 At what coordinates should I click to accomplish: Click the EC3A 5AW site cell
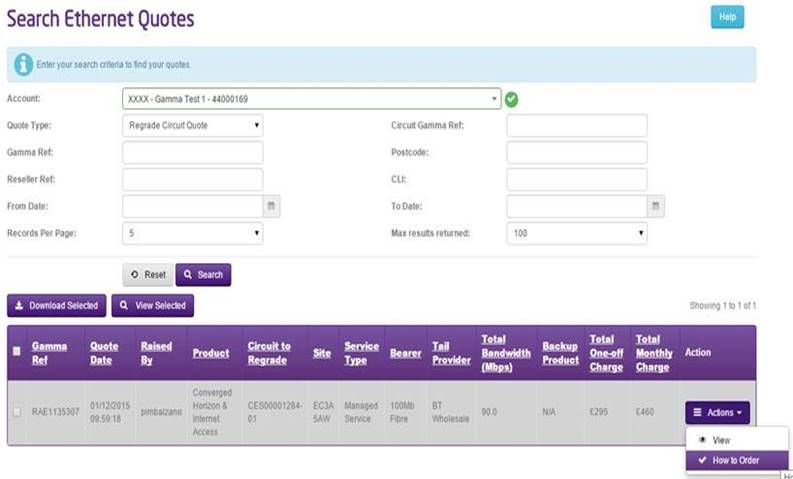pos(322,412)
